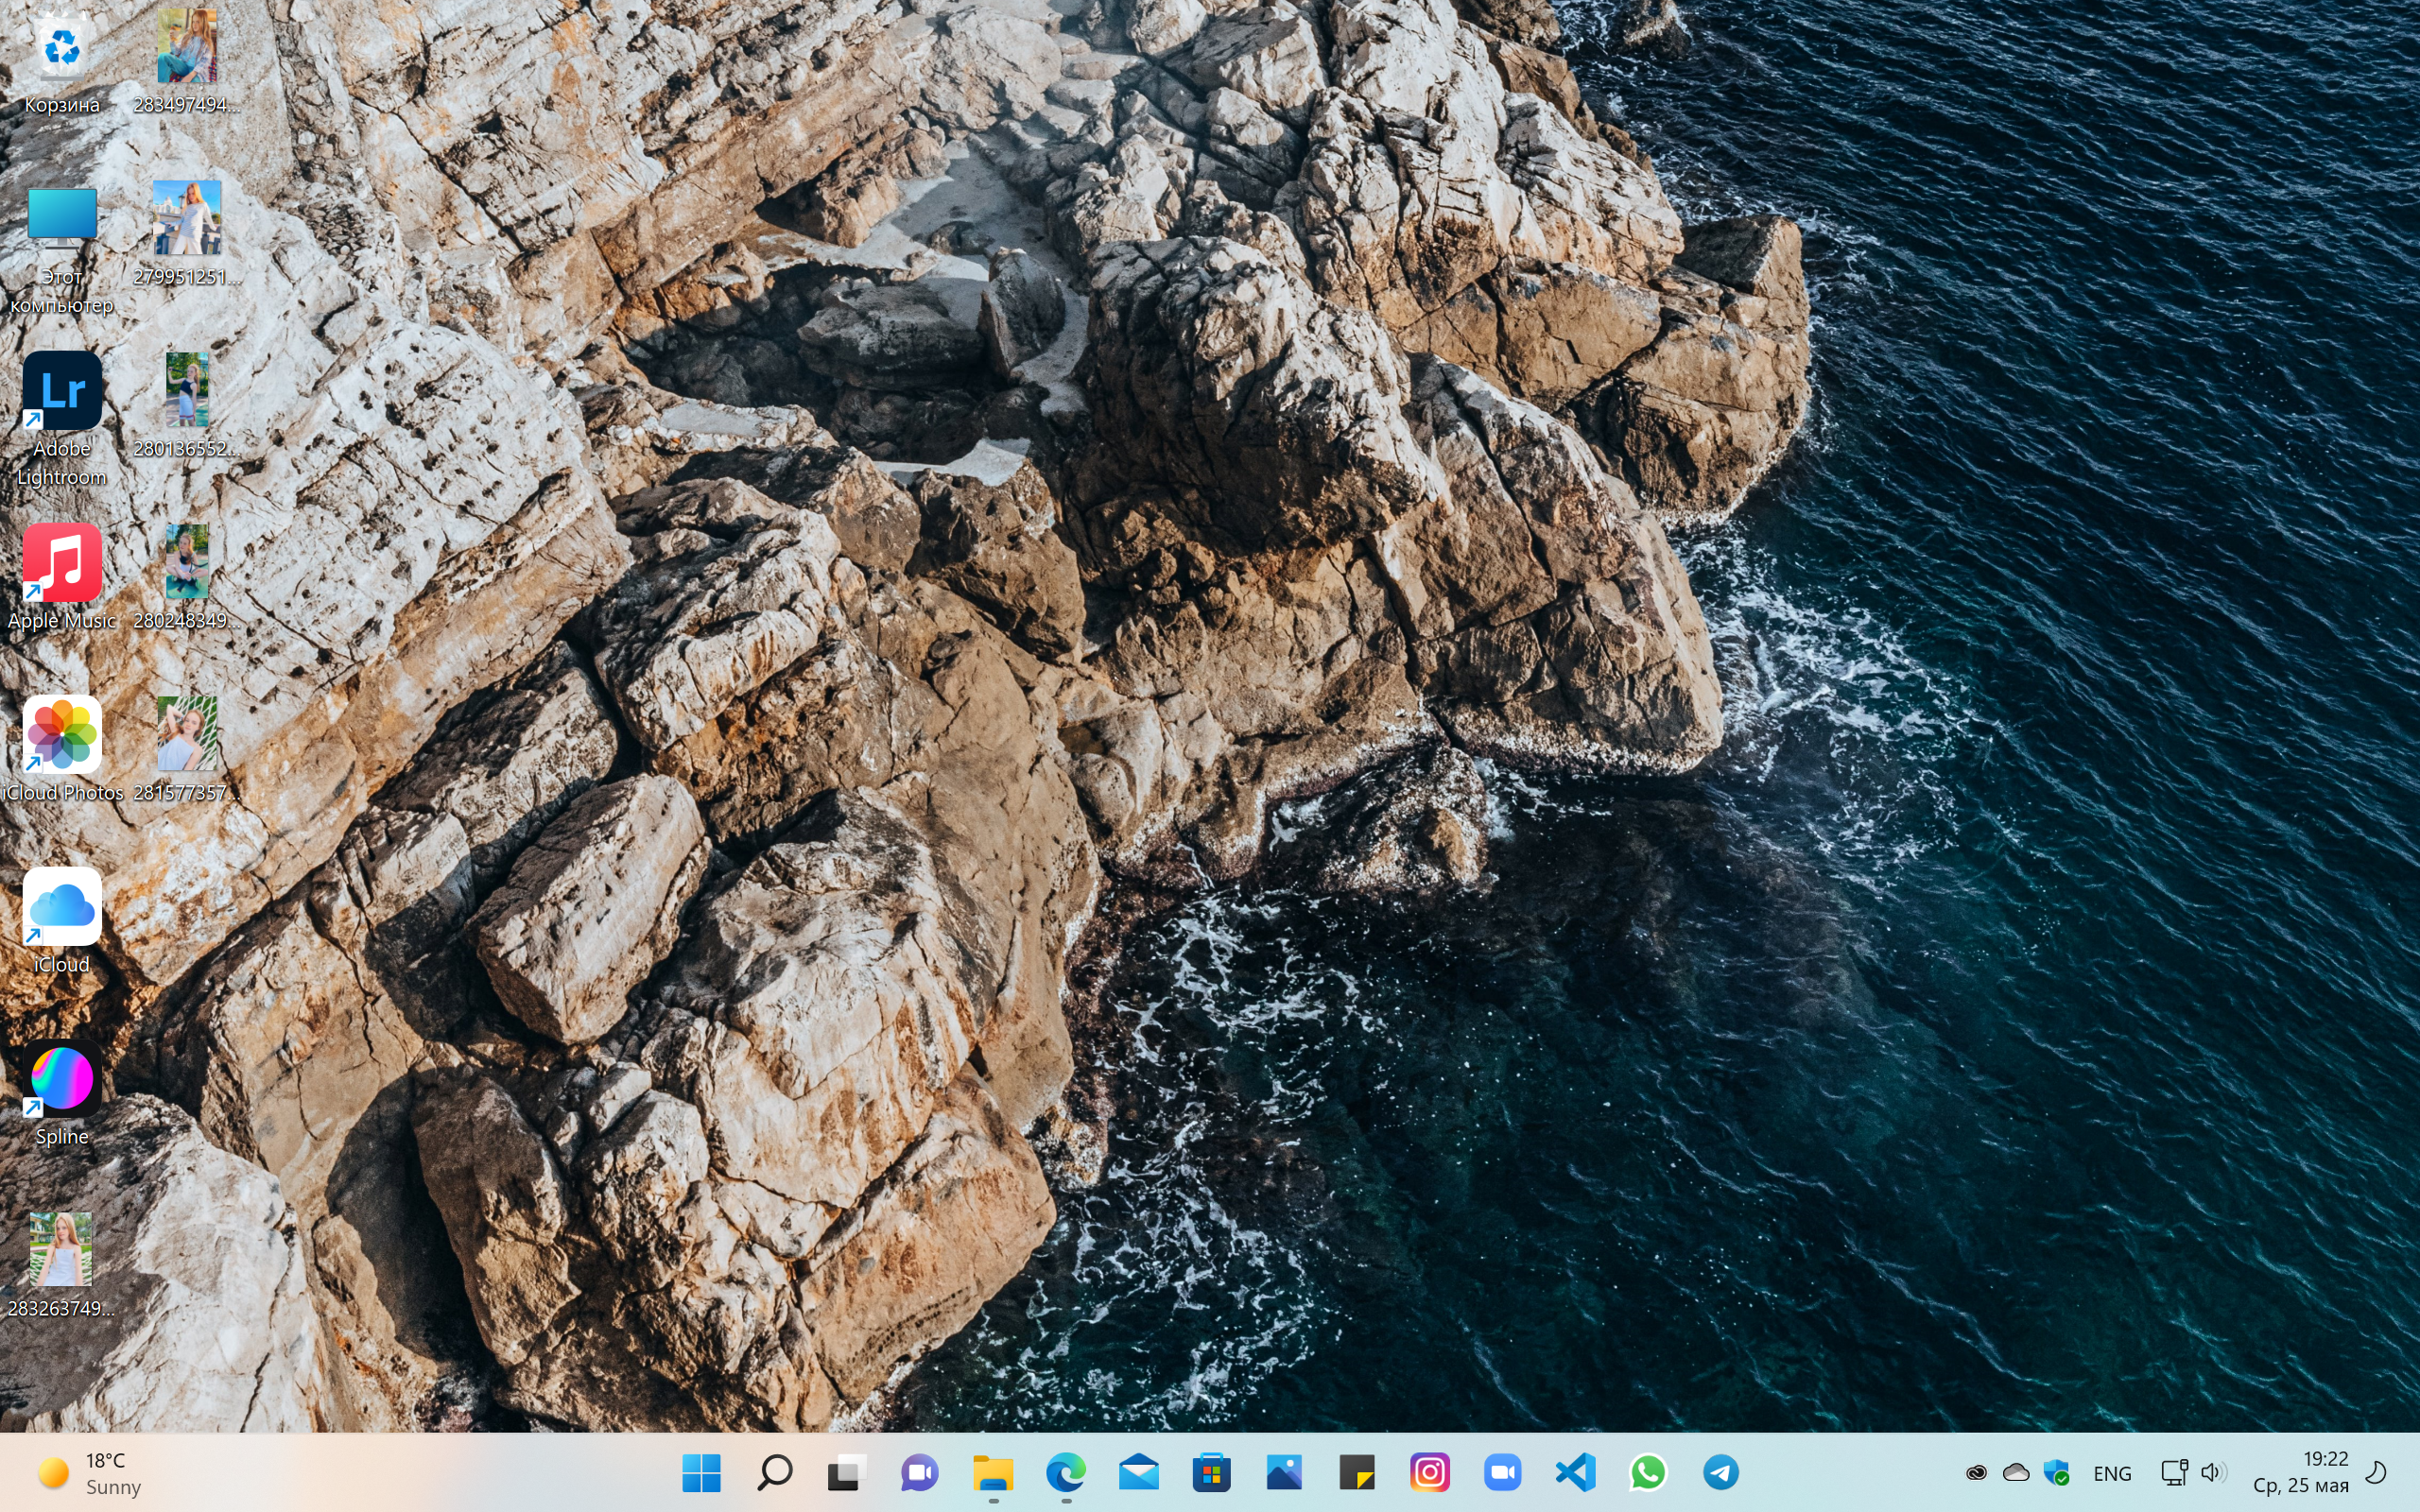Open Visual Studio Code from taskbar
This screenshot has width=2420, height=1512.
point(1575,1472)
